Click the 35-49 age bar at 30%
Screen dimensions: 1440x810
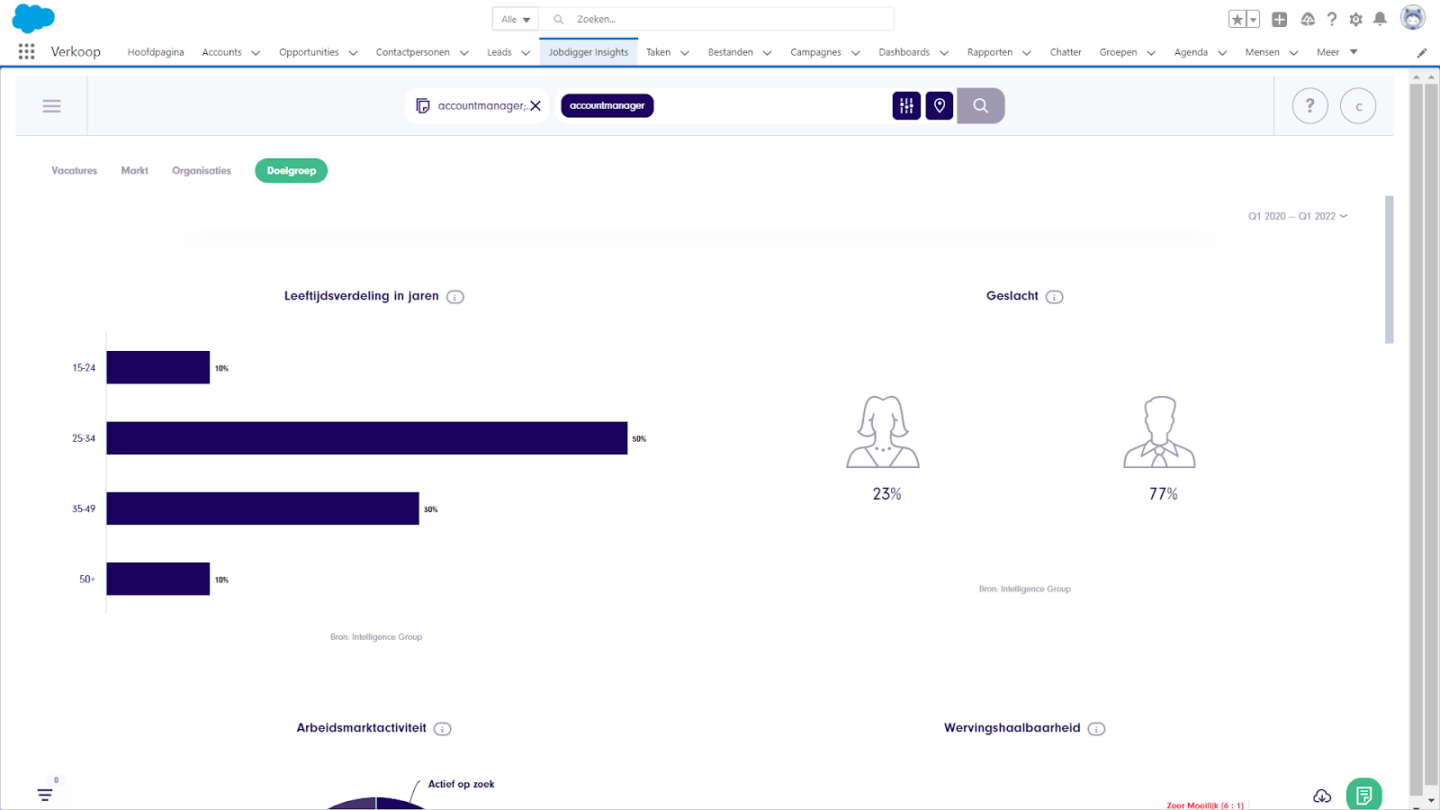click(x=263, y=509)
